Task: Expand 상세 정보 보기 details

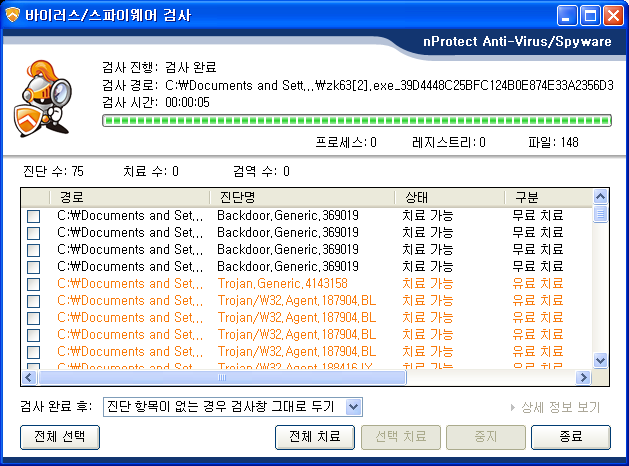Action: (556, 407)
